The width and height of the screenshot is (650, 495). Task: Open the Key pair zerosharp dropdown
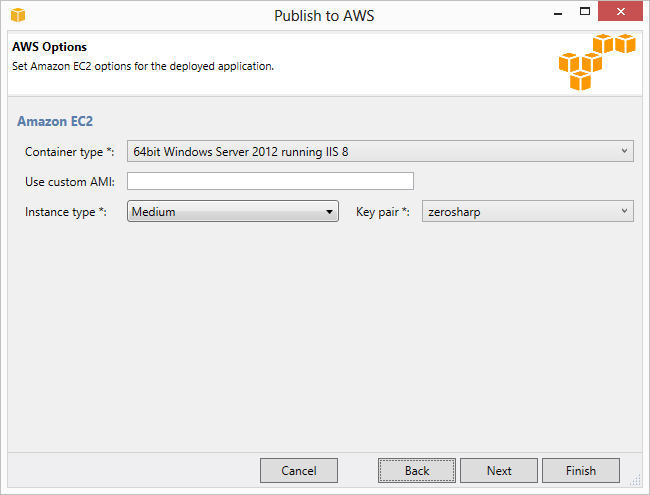click(x=528, y=211)
